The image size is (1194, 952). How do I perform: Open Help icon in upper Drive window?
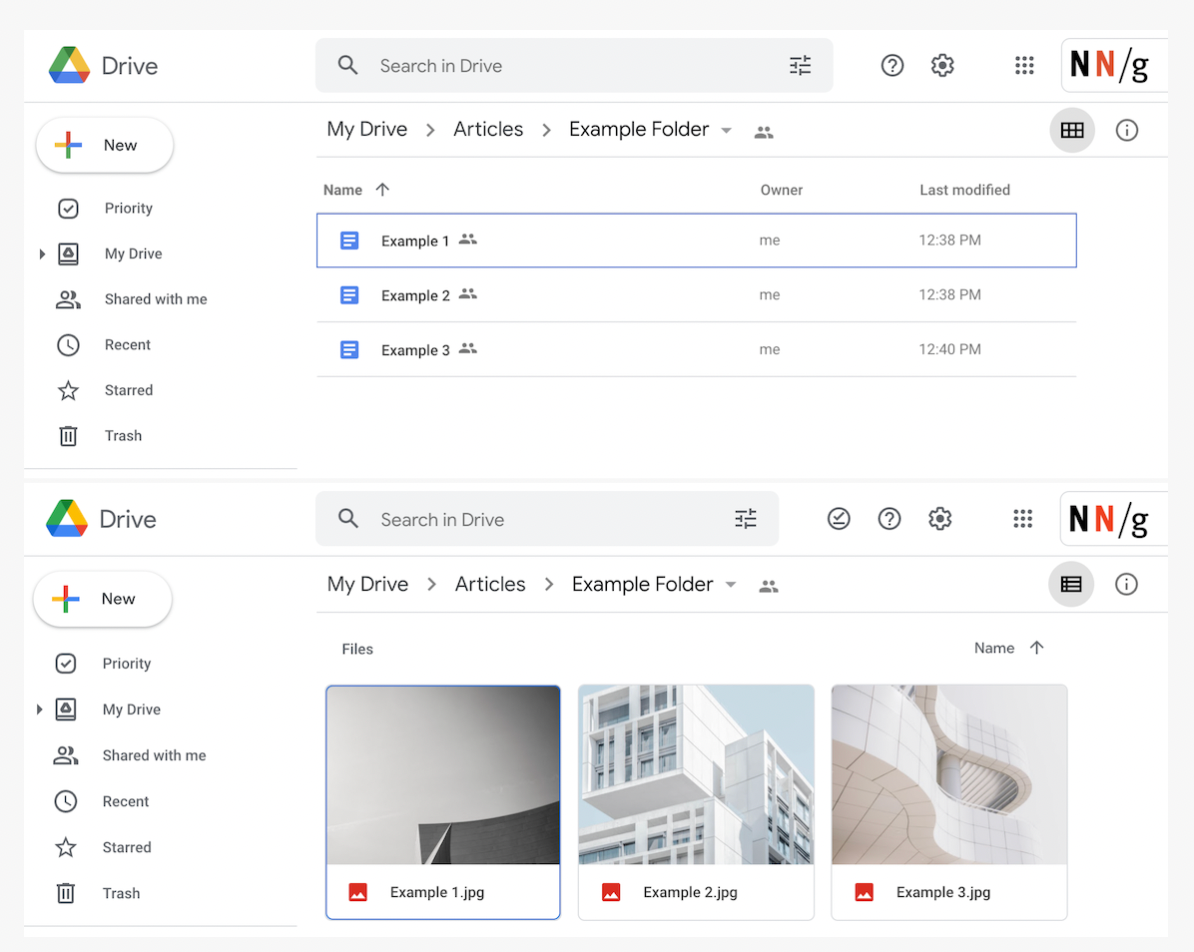892,65
